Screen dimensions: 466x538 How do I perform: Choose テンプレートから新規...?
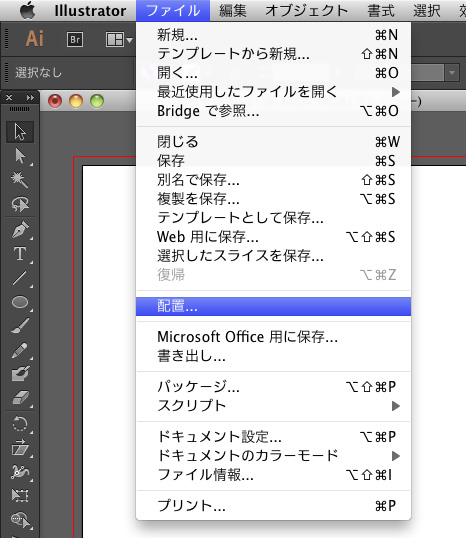[273, 54]
